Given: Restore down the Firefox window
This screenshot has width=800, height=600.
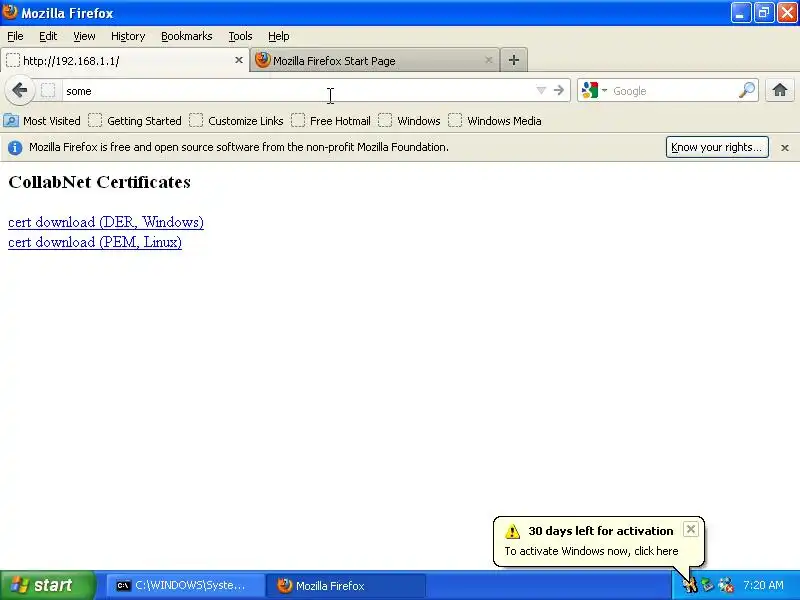Looking at the screenshot, I should point(764,13).
